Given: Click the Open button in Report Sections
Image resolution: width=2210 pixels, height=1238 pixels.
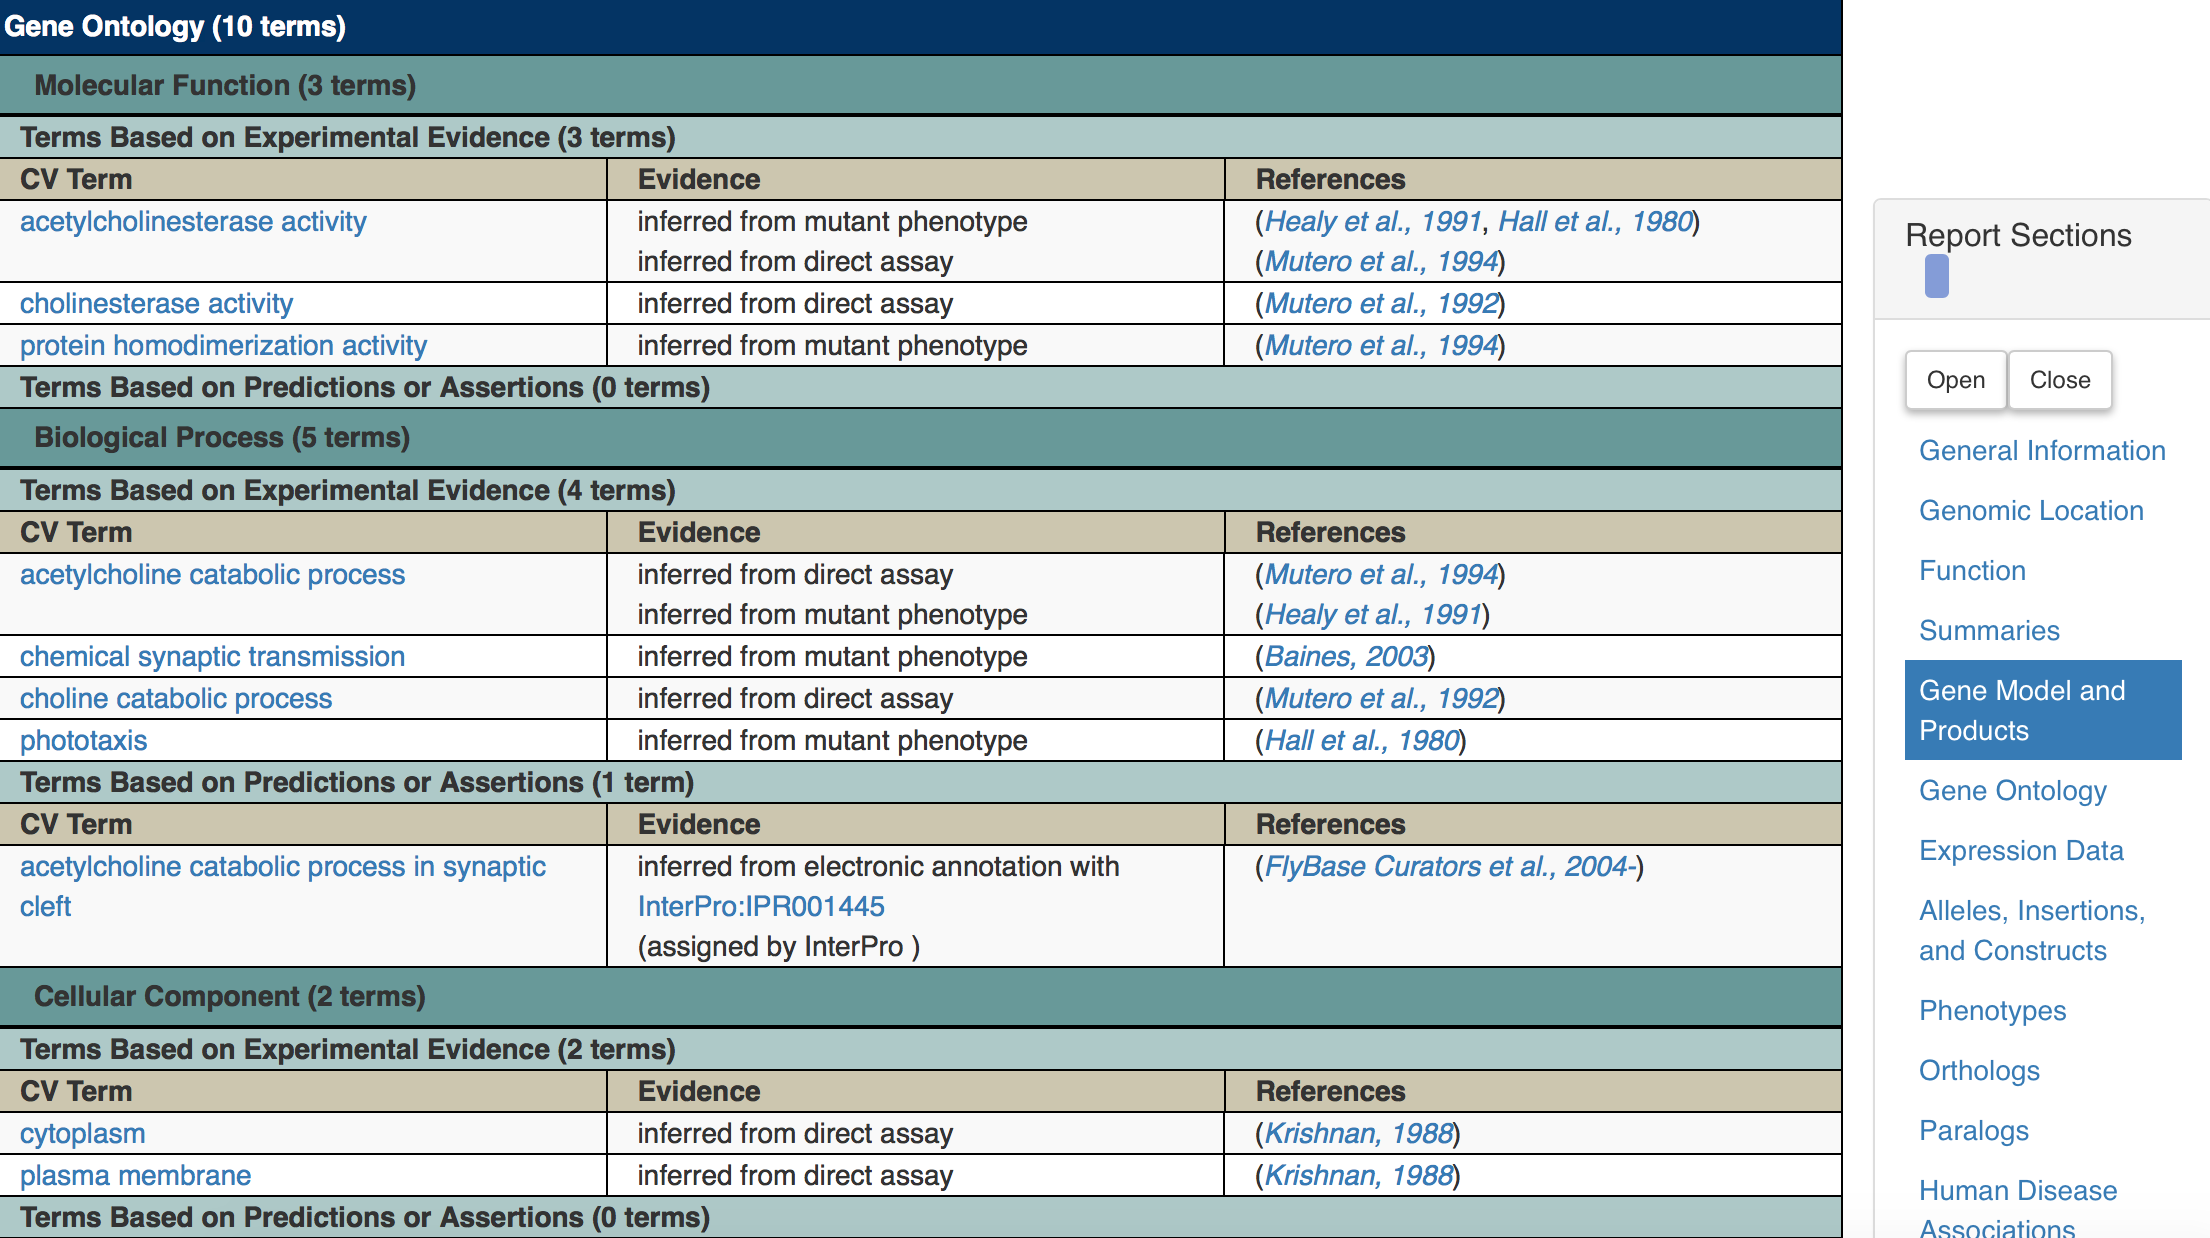Looking at the screenshot, I should point(1955,380).
